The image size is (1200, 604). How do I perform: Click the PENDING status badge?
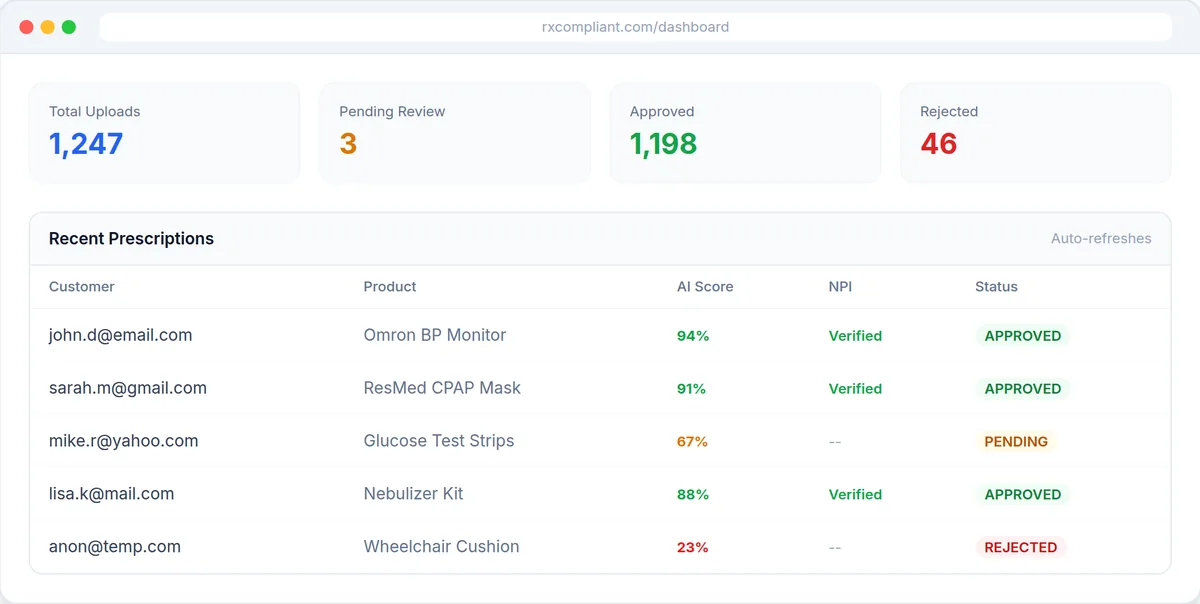click(x=1016, y=442)
